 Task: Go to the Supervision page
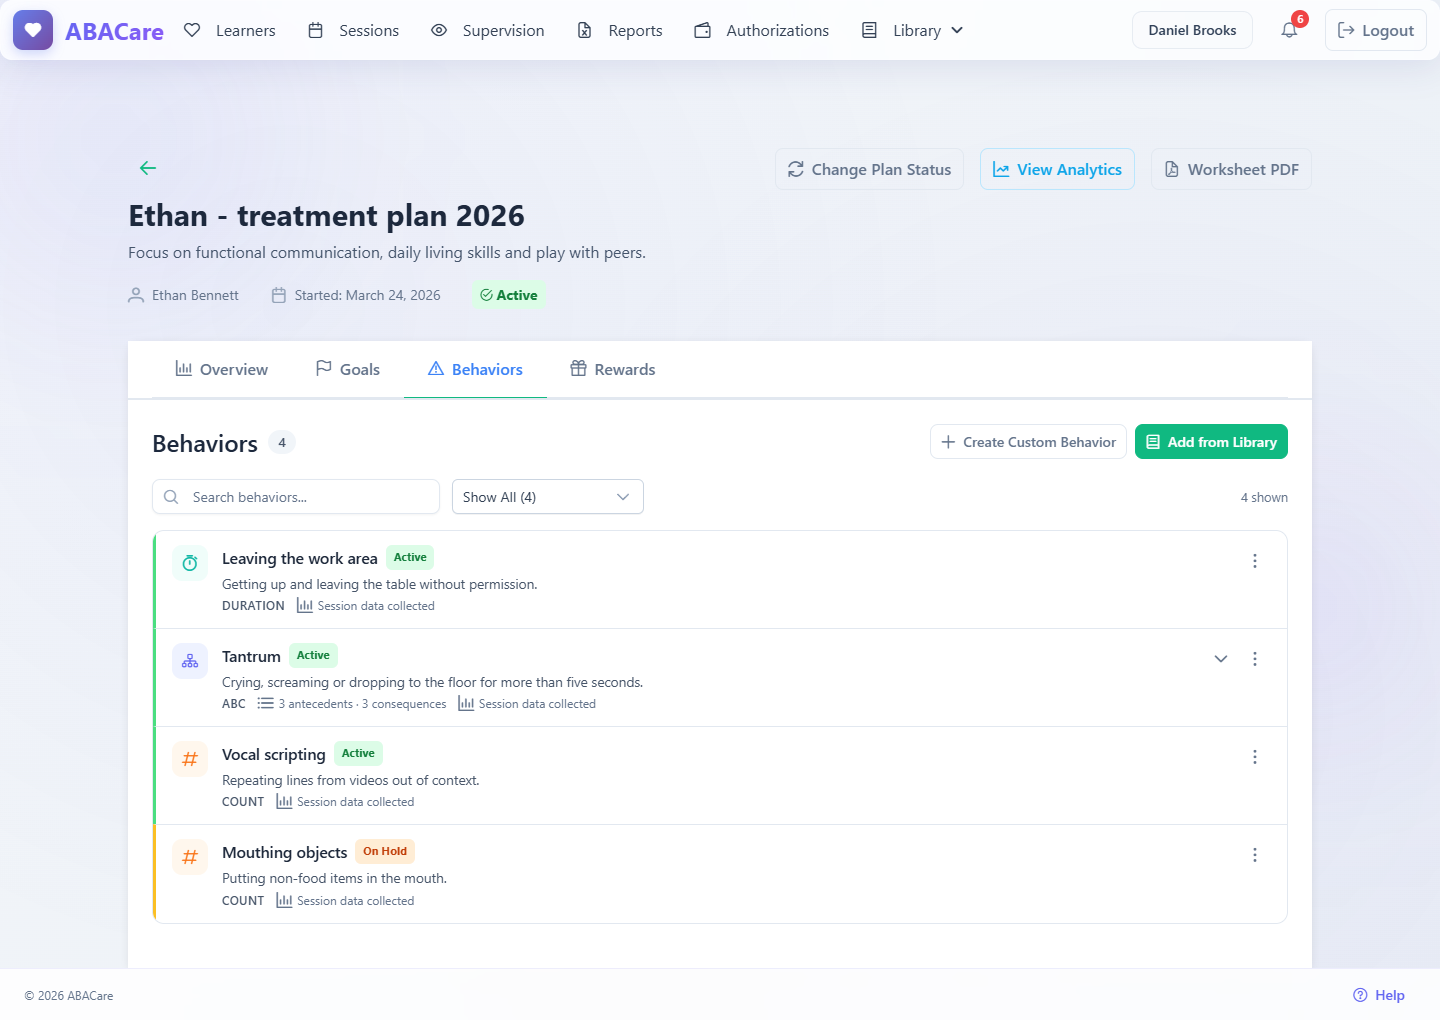(487, 30)
